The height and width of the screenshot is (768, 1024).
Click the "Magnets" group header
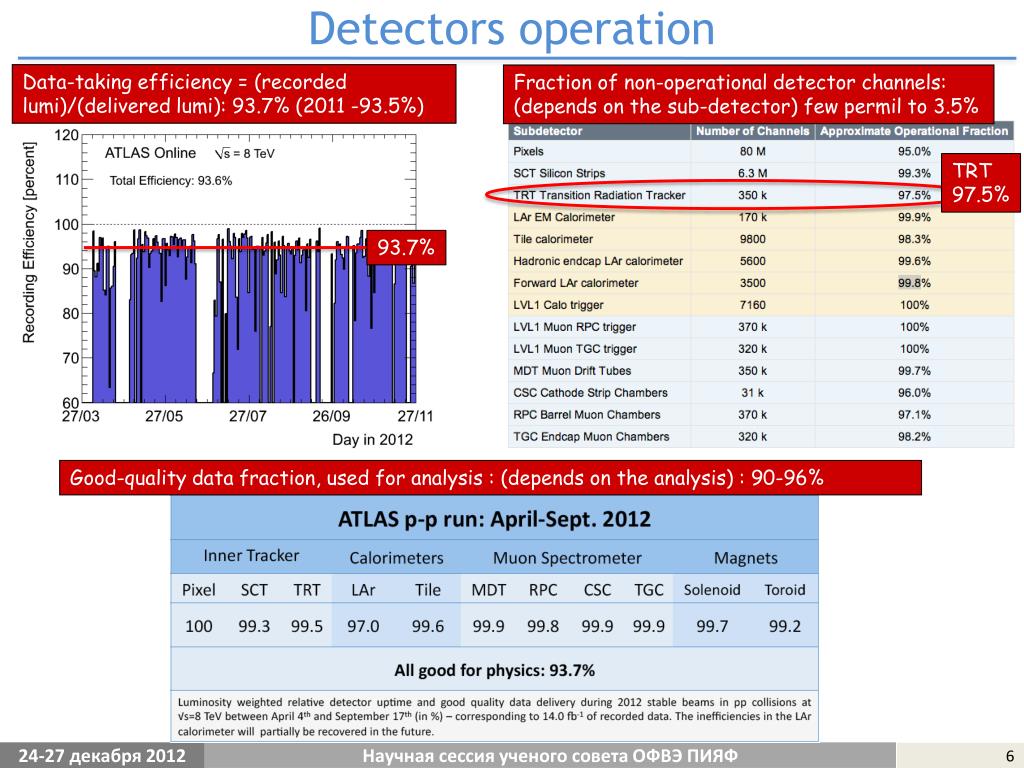[x=746, y=558]
